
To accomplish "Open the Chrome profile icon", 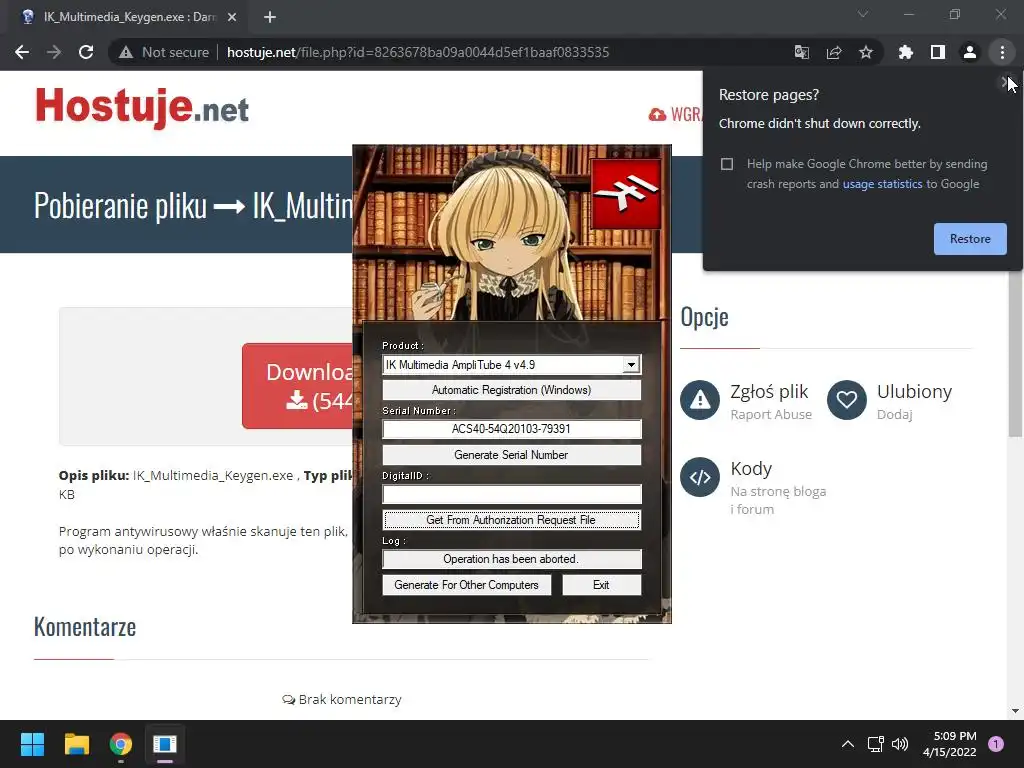I will click(x=970, y=52).
